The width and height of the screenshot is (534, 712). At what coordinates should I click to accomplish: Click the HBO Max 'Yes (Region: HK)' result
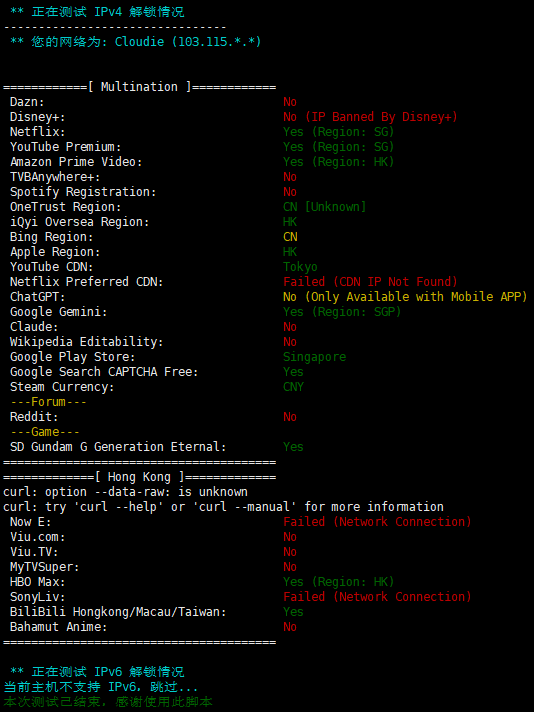(x=338, y=582)
